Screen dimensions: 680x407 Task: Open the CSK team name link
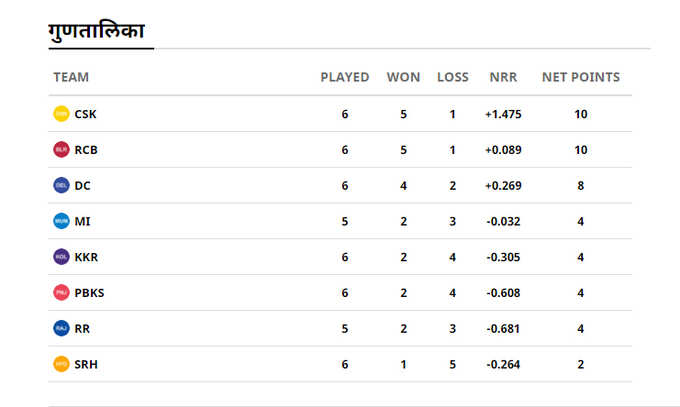[x=85, y=114]
